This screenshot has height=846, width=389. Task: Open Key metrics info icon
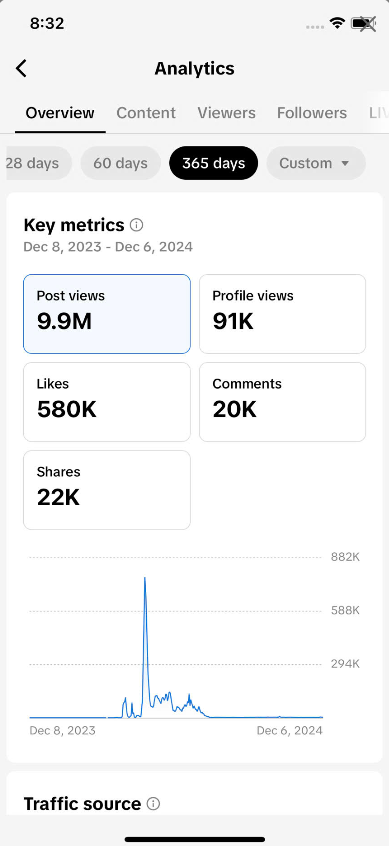pyautogui.click(x=137, y=224)
